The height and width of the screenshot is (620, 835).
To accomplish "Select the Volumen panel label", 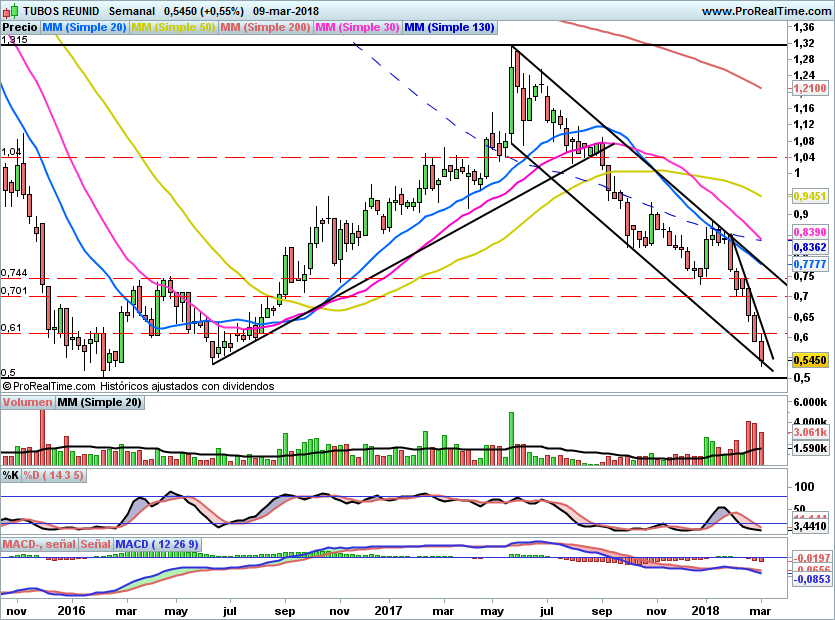I will 27,402.
